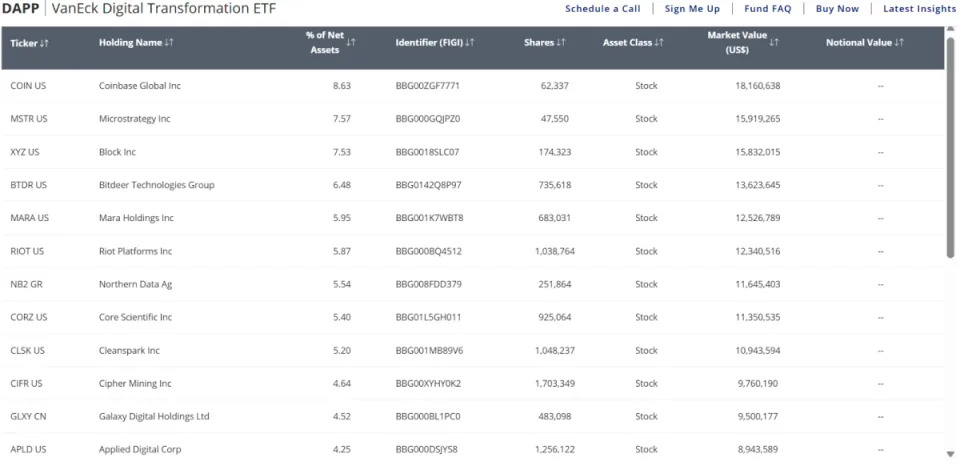Click identifier BBG0142Q8P97
This screenshot has width=960, height=466.
coord(428,185)
